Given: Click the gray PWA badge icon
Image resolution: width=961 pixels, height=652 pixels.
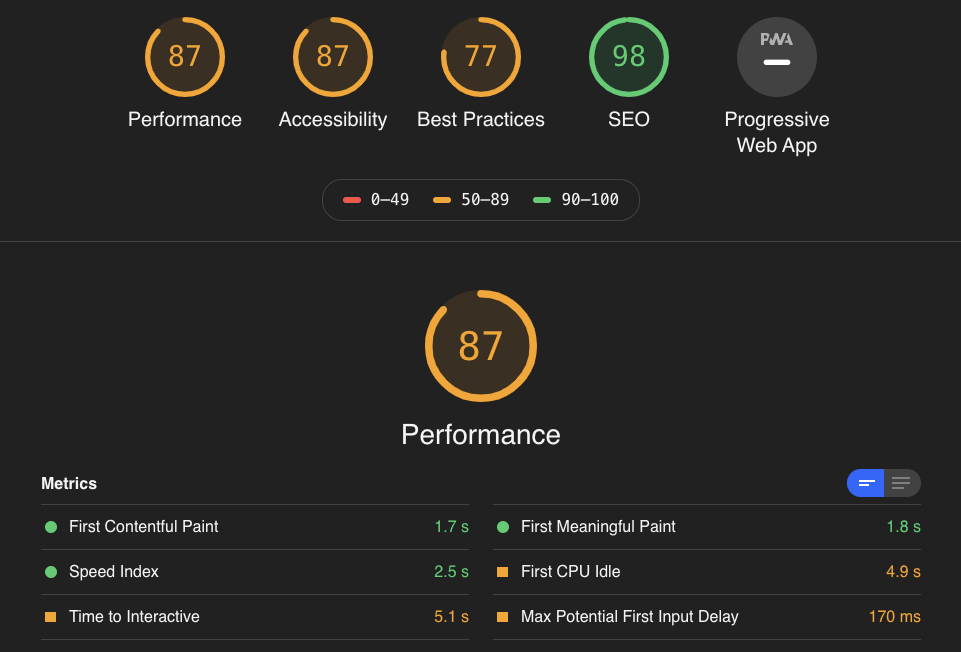Looking at the screenshot, I should (777, 57).
